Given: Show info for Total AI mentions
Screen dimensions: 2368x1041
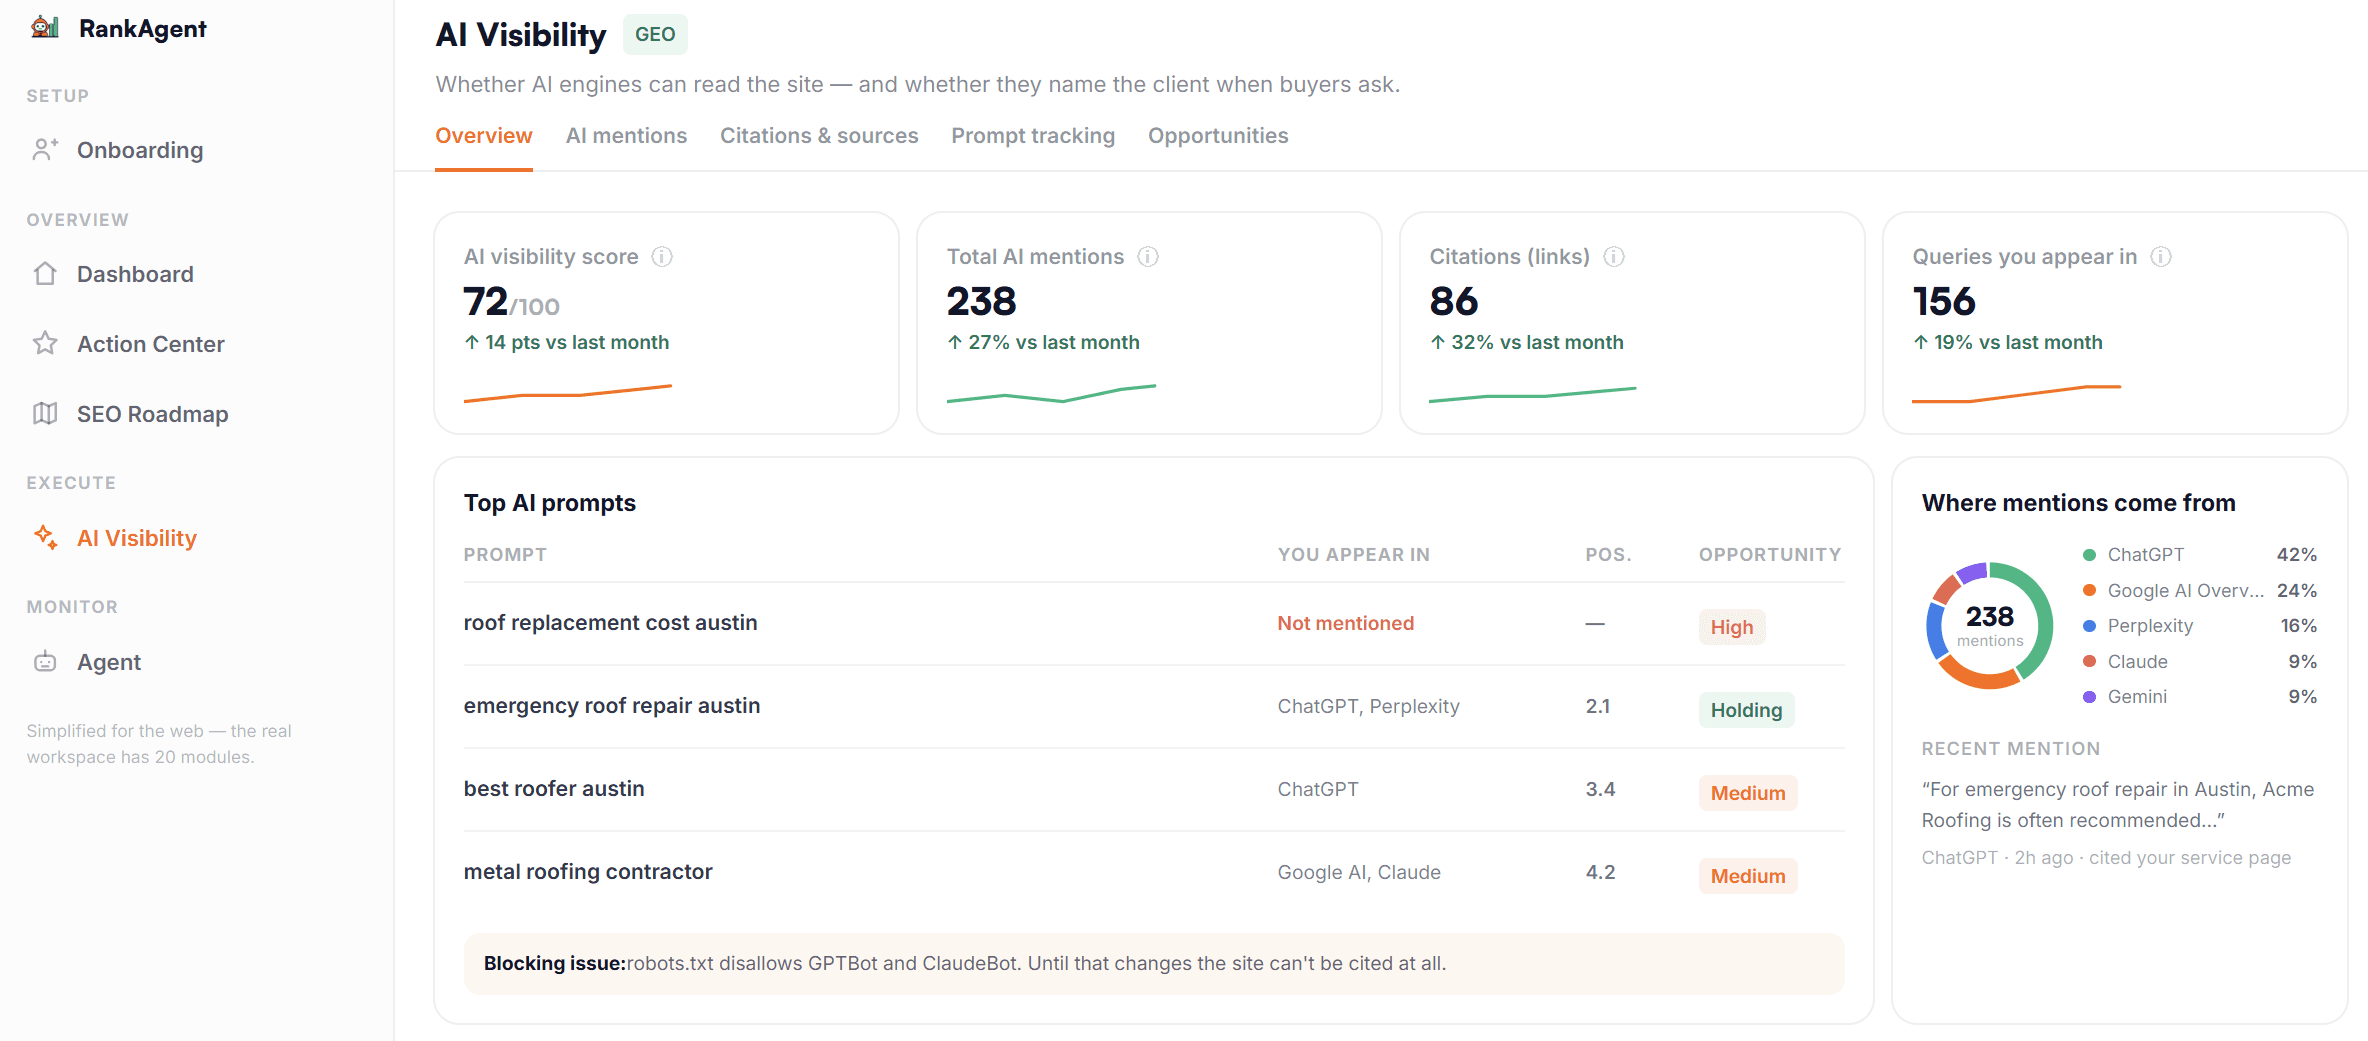Looking at the screenshot, I should coord(1148,257).
